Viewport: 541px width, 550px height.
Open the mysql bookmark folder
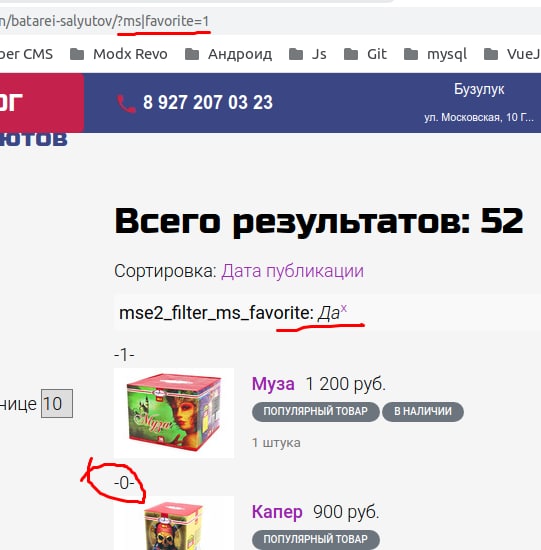pos(435,54)
